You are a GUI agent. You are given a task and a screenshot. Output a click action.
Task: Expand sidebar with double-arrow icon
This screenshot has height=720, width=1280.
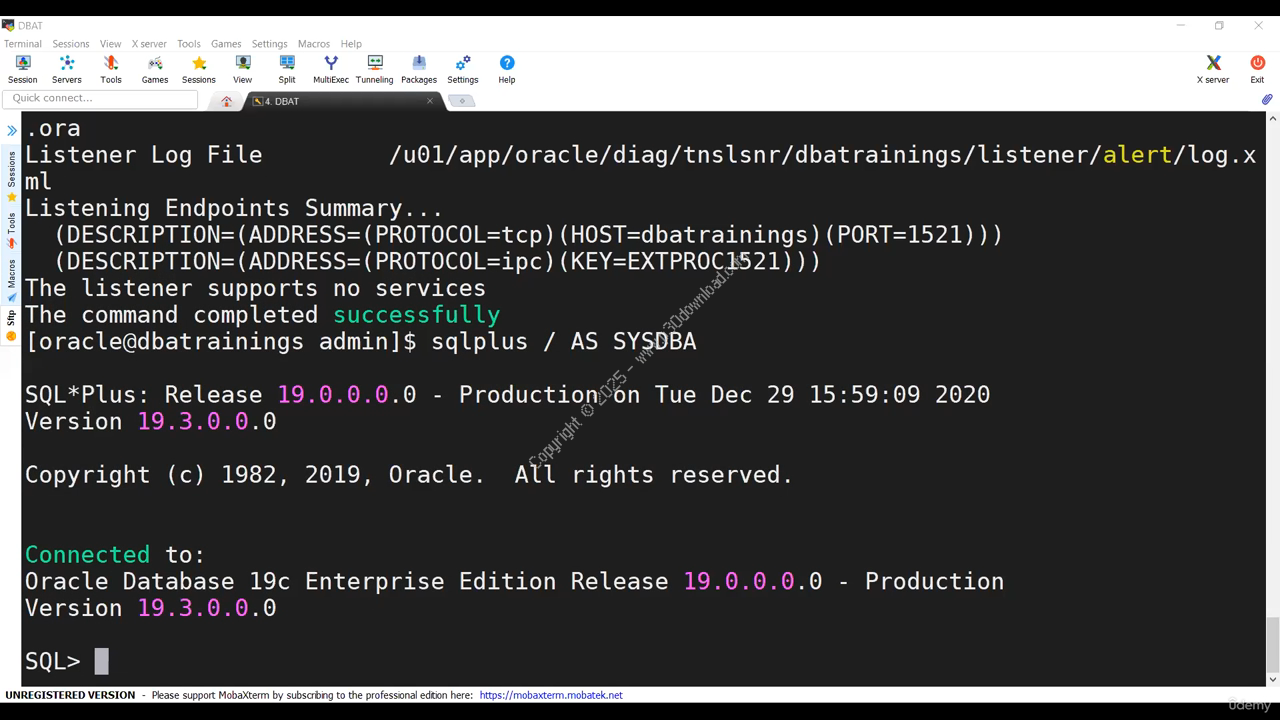point(11,131)
